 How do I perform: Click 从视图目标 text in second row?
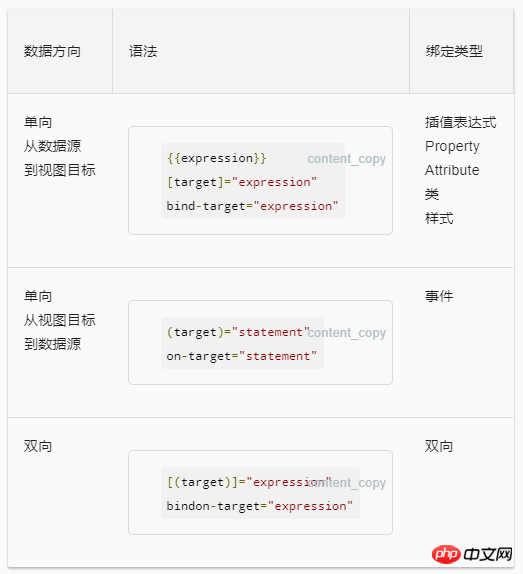pos(60,320)
